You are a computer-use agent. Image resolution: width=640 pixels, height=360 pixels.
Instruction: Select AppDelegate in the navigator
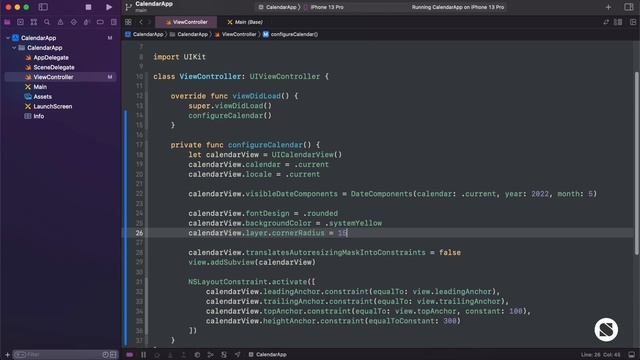[51, 58]
